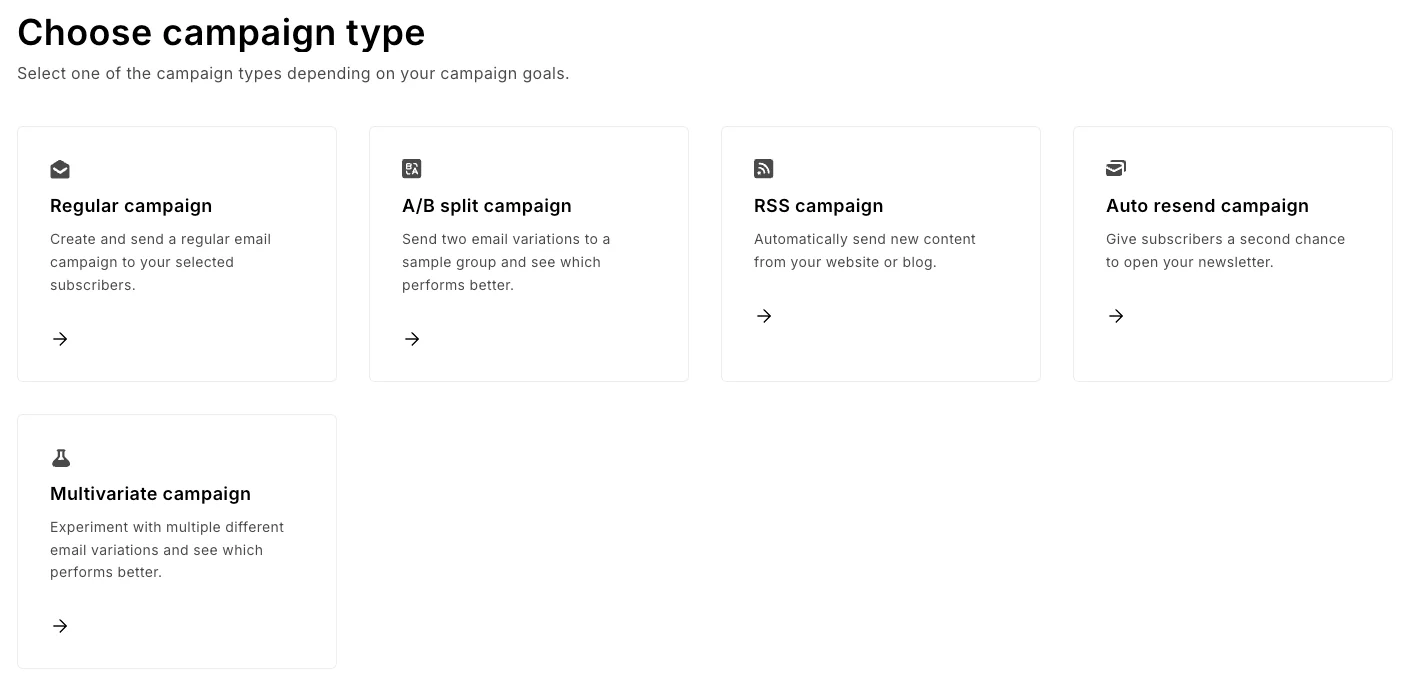1412x679 pixels.
Task: Choose the Auto resend campaign heading
Action: pyautogui.click(x=1207, y=206)
